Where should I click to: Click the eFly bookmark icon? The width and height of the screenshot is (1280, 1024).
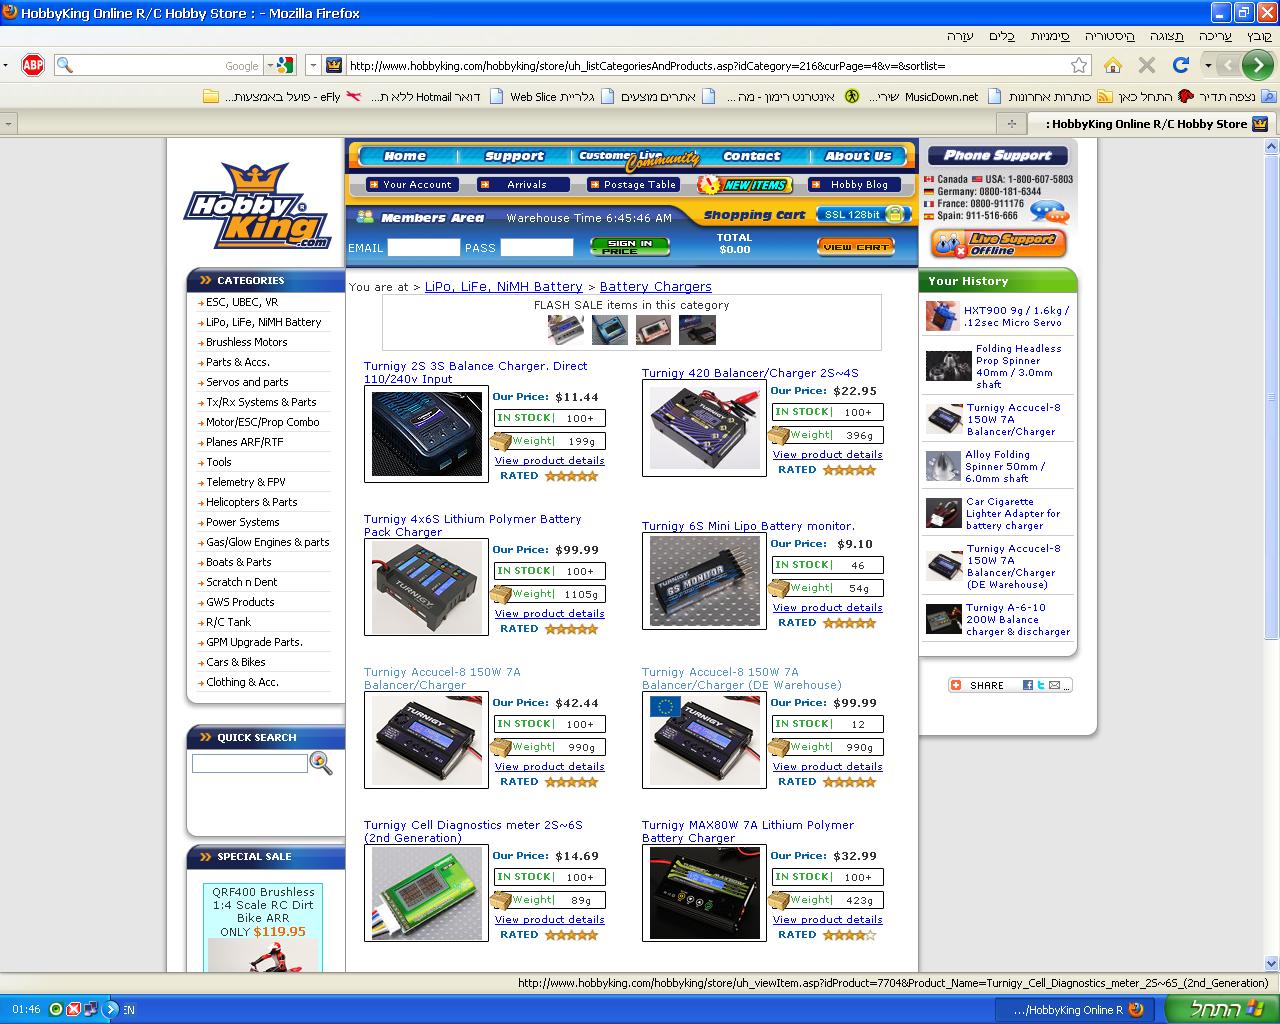(353, 97)
